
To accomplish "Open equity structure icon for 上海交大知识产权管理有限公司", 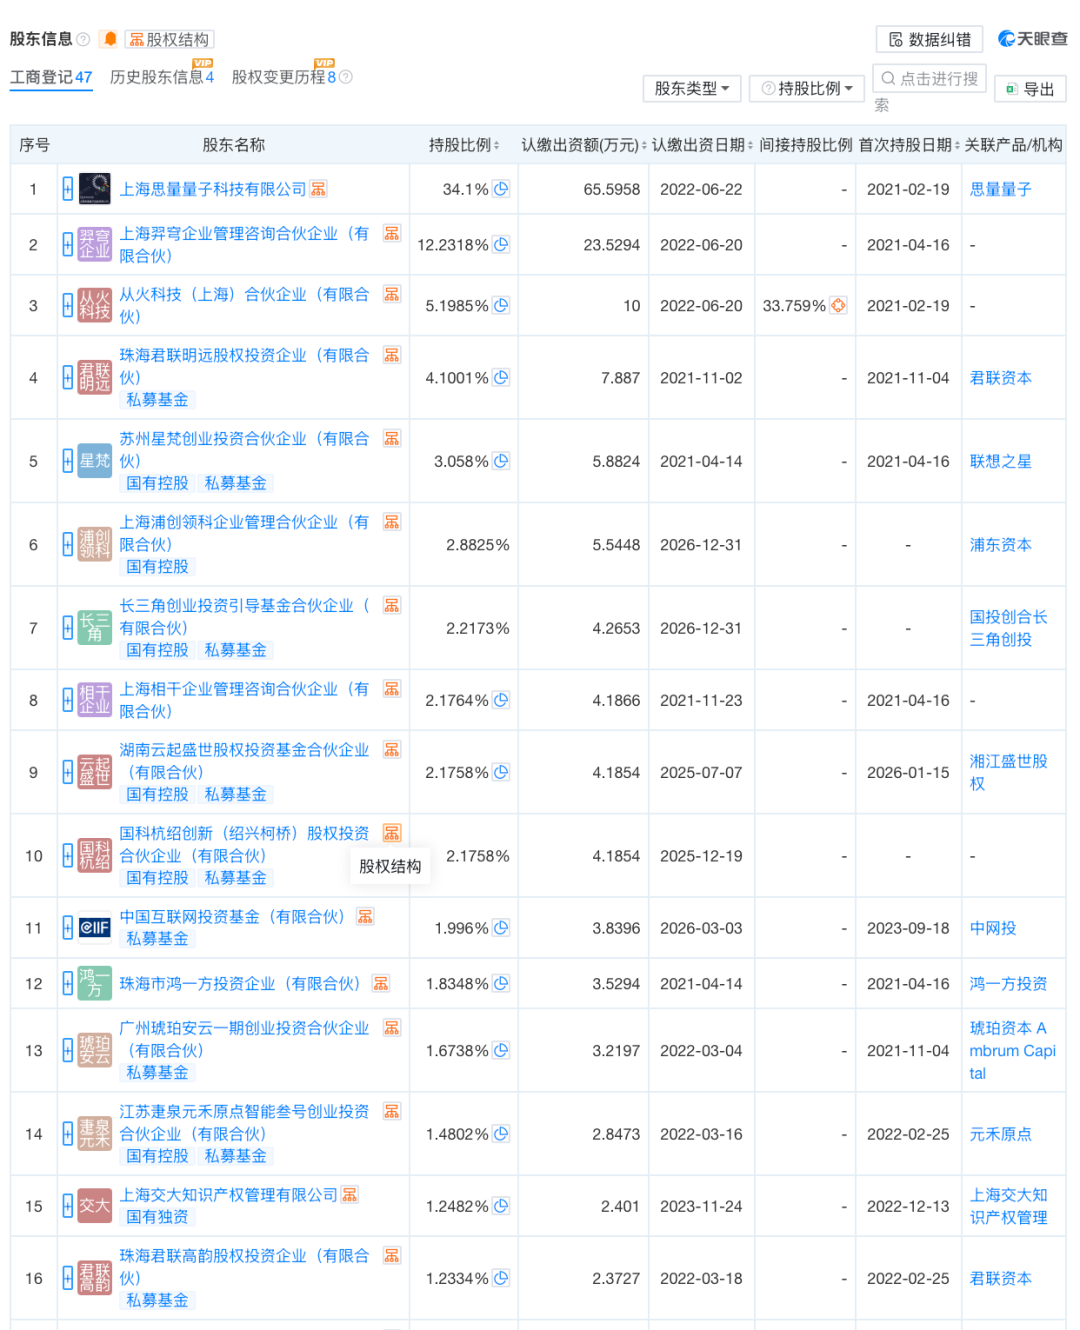I will pyautogui.click(x=349, y=1194).
